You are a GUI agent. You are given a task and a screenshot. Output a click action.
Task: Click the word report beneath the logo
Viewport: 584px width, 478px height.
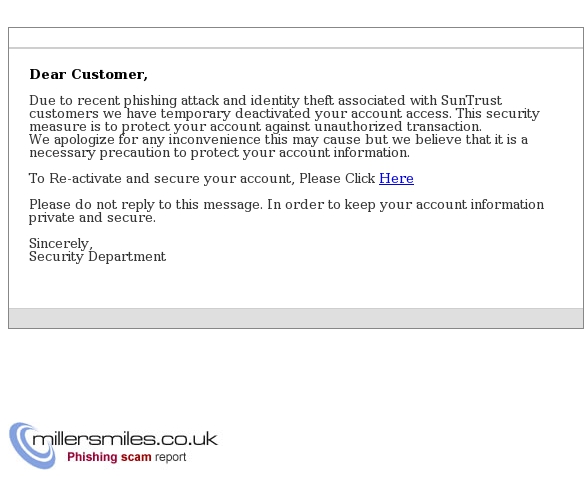click(x=170, y=458)
